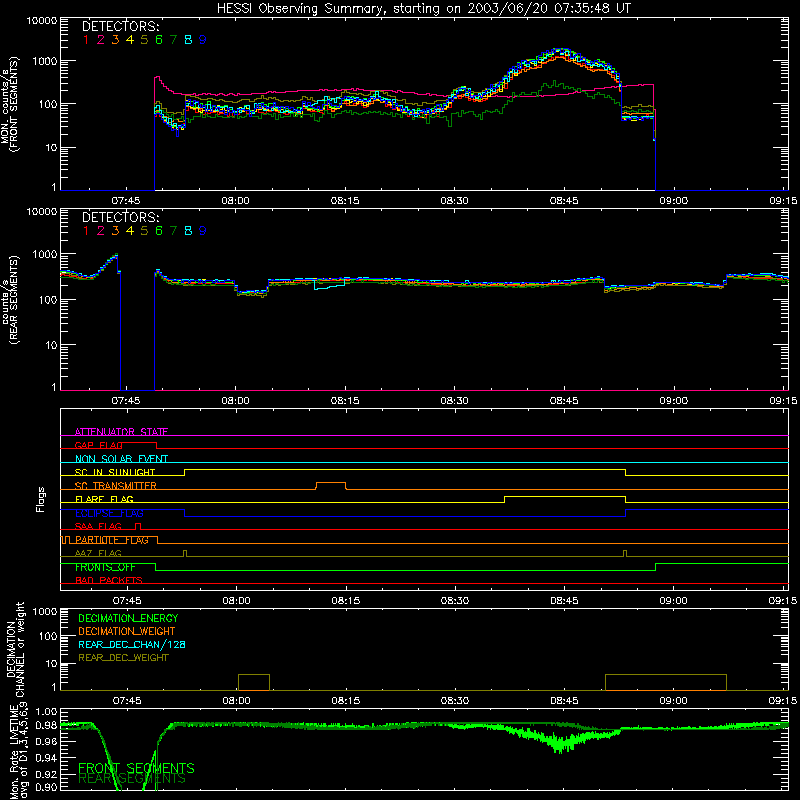The height and width of the screenshot is (800, 800).
Task: Click the PARTICLE_FLAG label
Action: coord(112,540)
